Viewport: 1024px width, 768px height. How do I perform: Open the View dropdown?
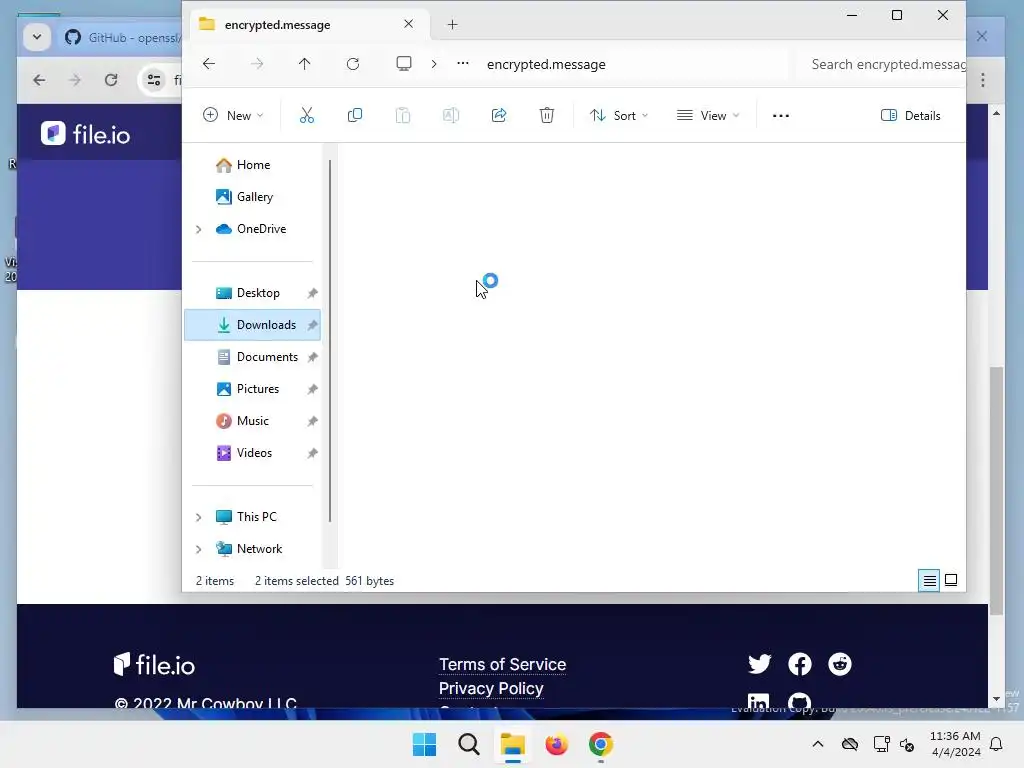click(x=709, y=116)
